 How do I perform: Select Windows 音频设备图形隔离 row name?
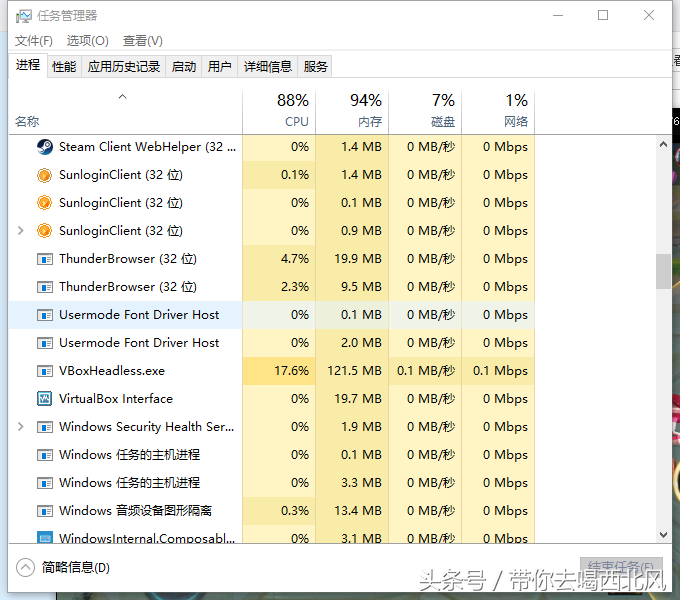135,511
